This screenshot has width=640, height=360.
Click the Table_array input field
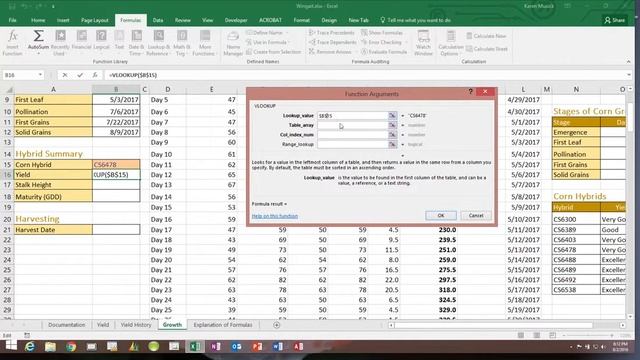pos(353,125)
